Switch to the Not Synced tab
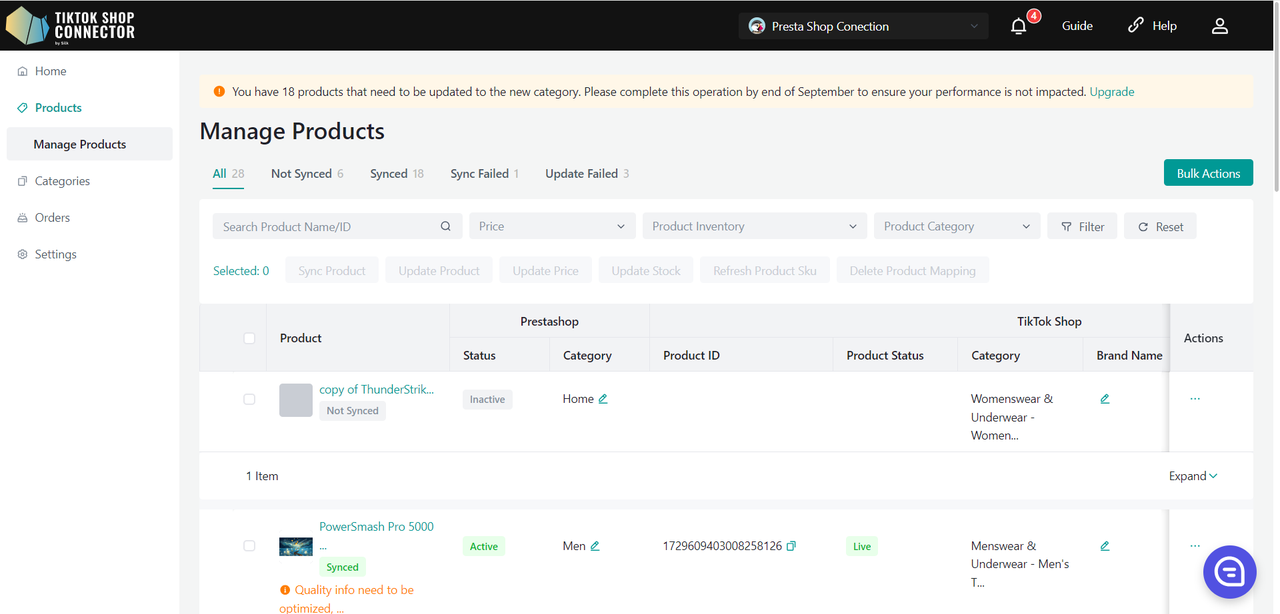The height and width of the screenshot is (614, 1280). pyautogui.click(x=307, y=173)
